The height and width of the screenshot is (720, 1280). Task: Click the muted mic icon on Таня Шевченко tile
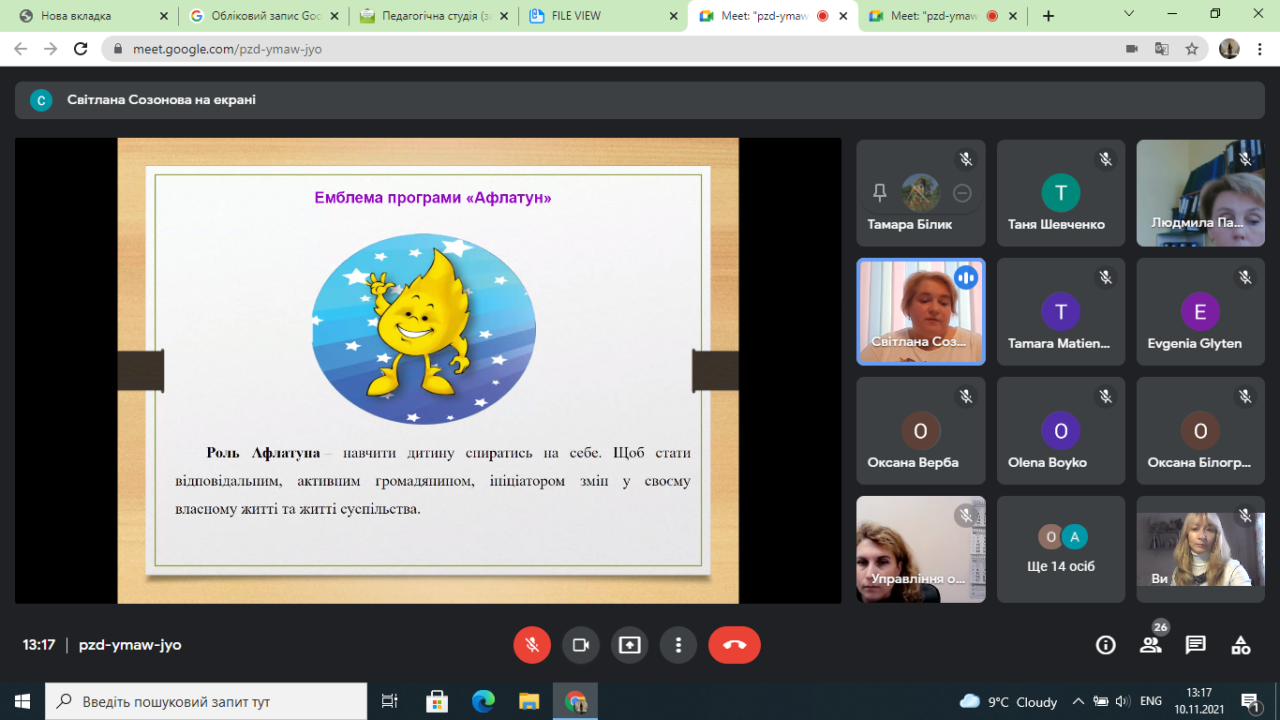[x=1106, y=159]
